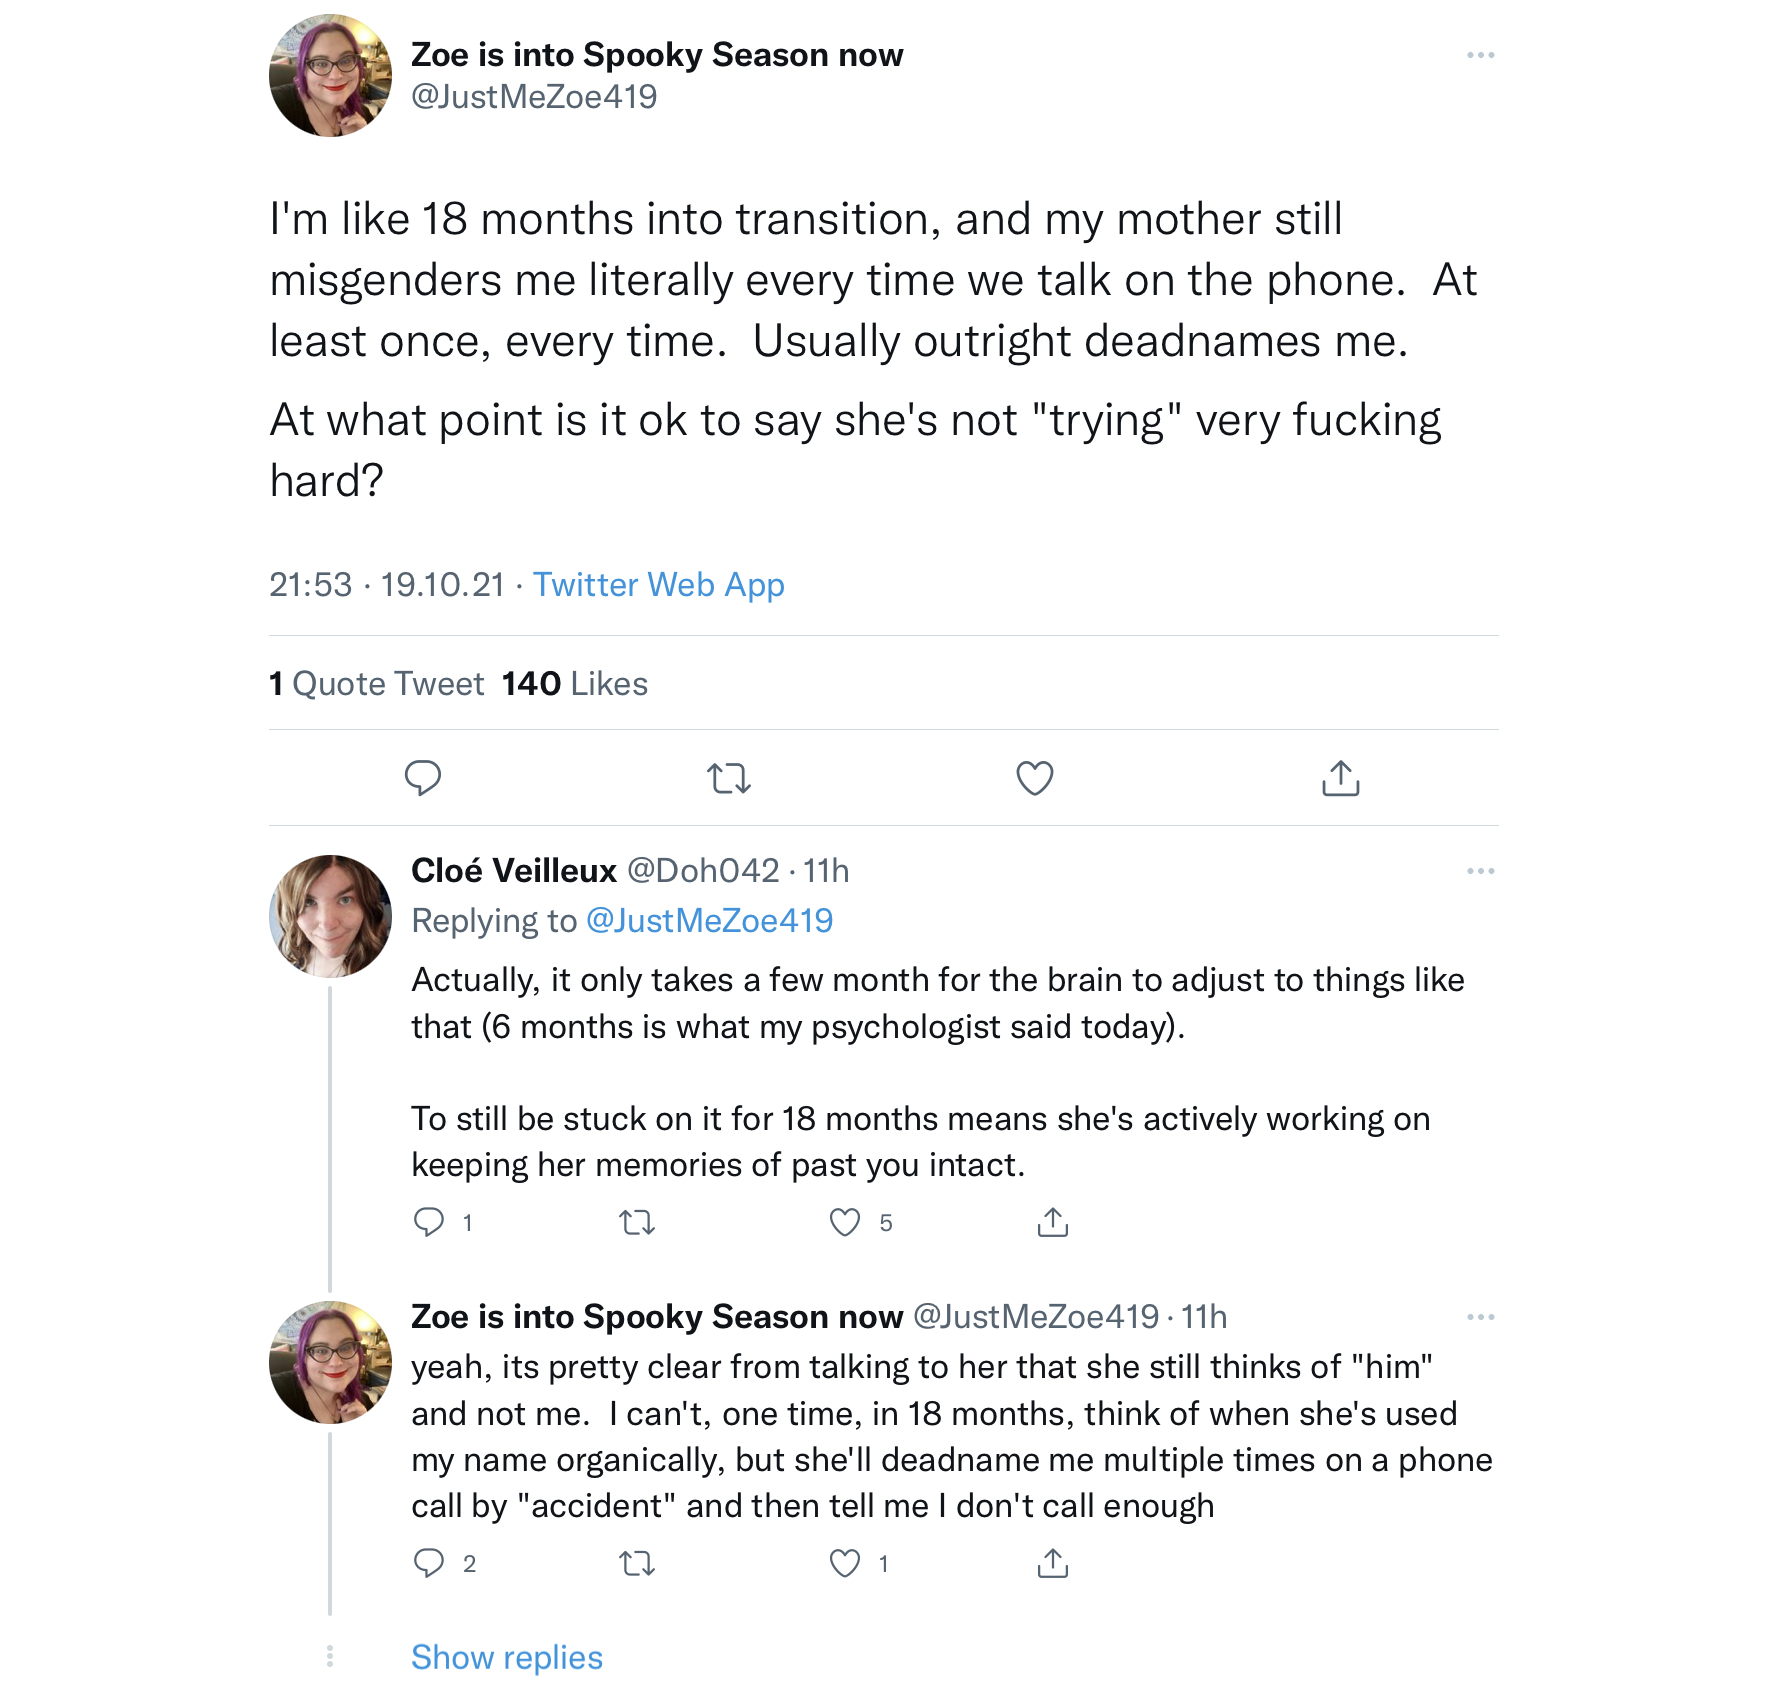Reply to Cloé Veilleux's comment
The width and height of the screenshot is (1769, 1696).
[429, 1222]
